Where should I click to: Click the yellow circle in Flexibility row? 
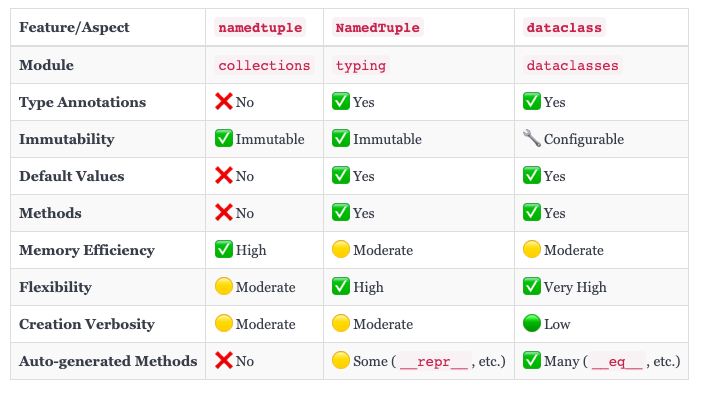pyautogui.click(x=224, y=286)
